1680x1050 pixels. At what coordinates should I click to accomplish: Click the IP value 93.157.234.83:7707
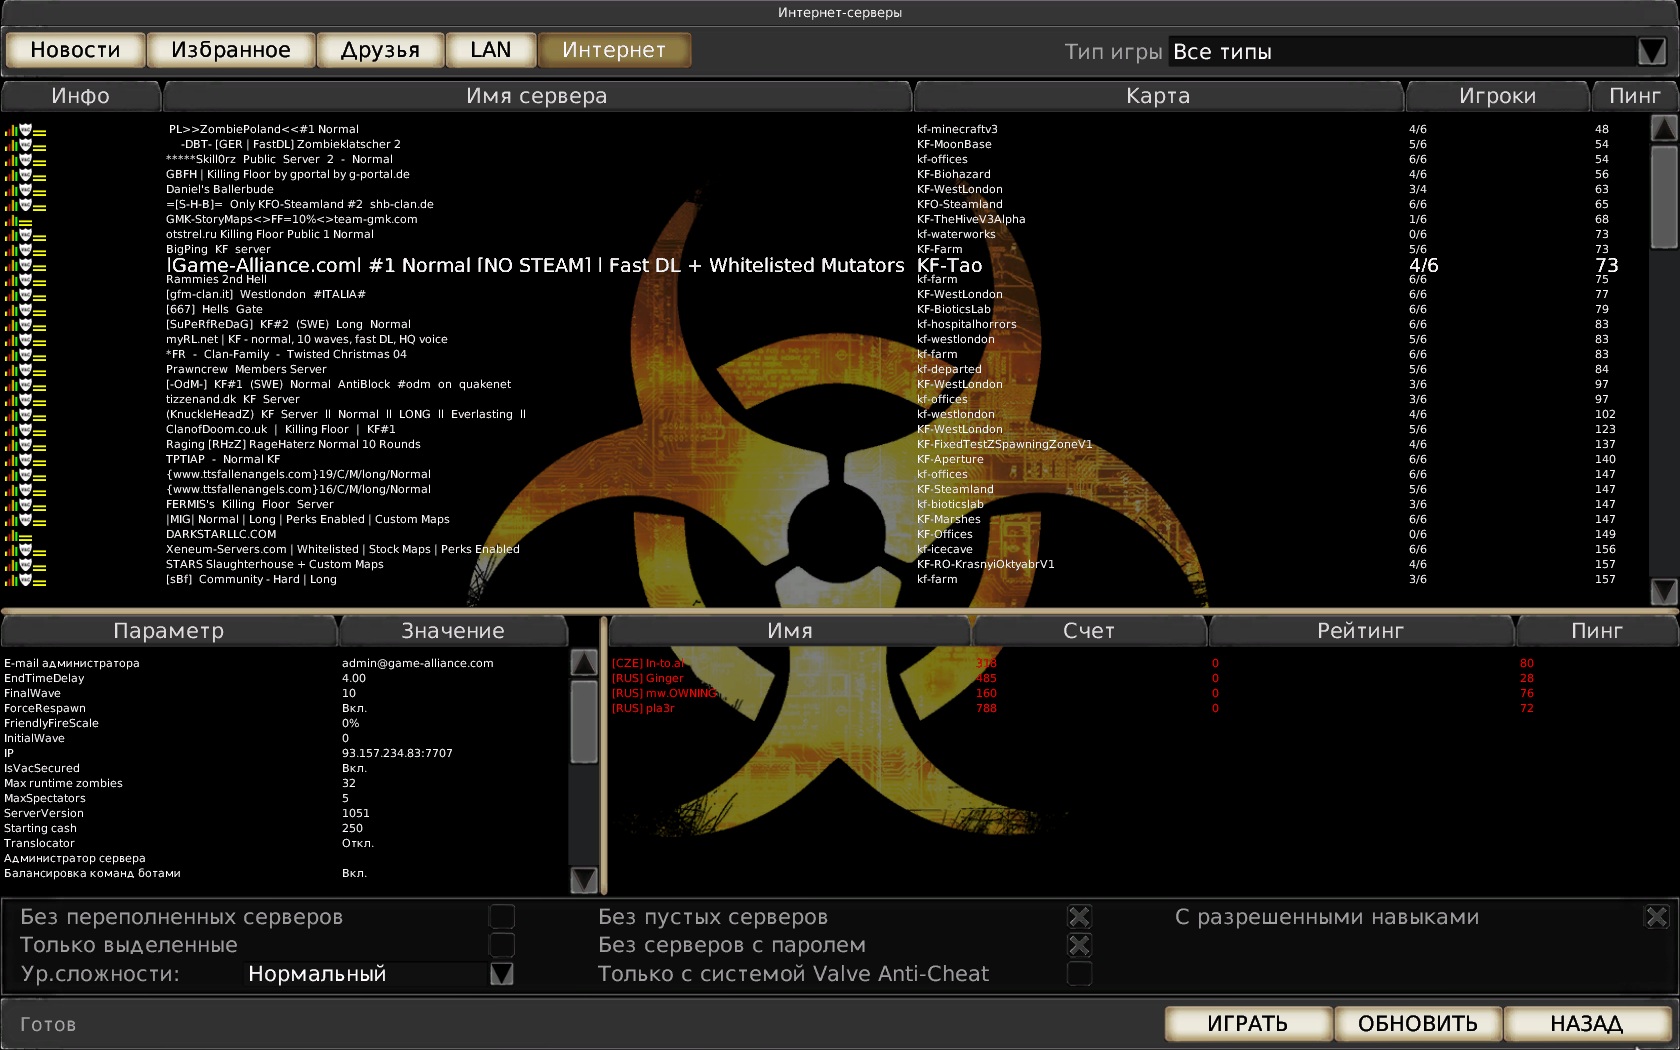click(x=397, y=753)
